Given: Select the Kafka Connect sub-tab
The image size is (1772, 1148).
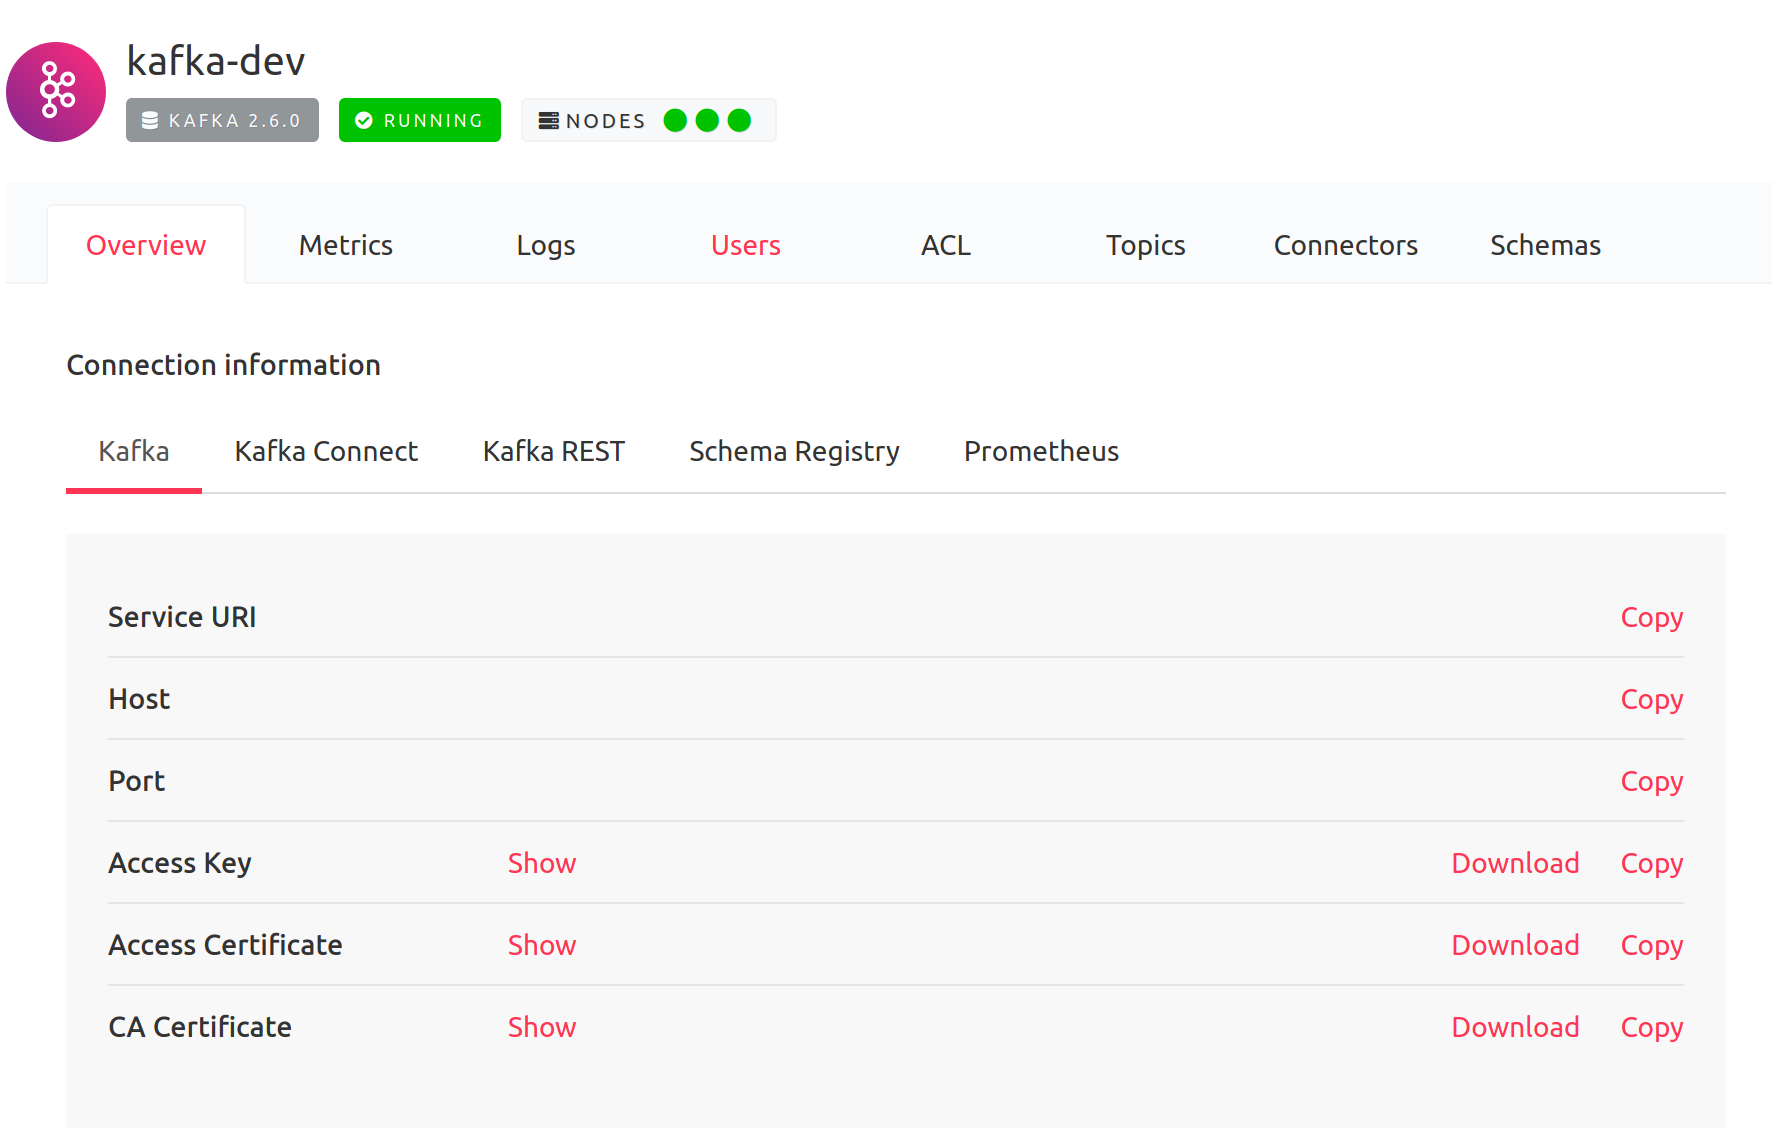Looking at the screenshot, I should (x=326, y=452).
